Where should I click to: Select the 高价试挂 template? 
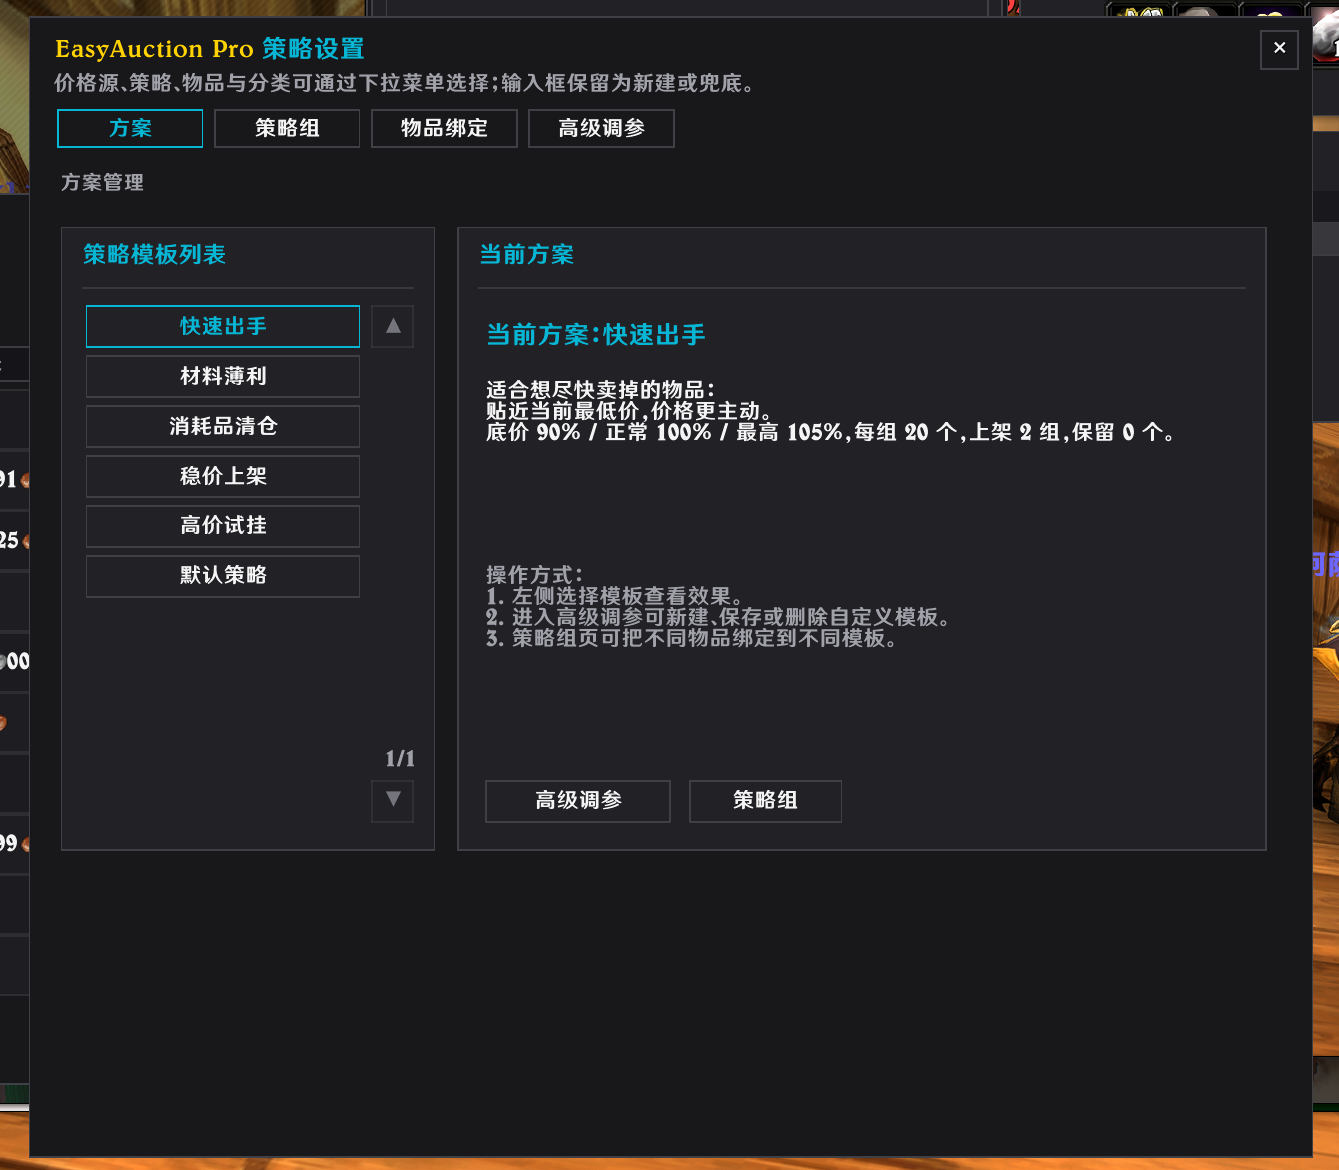pos(223,526)
